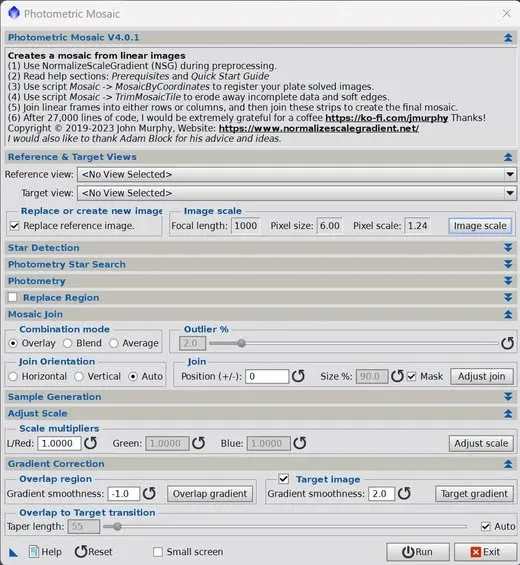This screenshot has width=520, height=565.
Task: Toggle the Mask checkbox
Action: (412, 377)
